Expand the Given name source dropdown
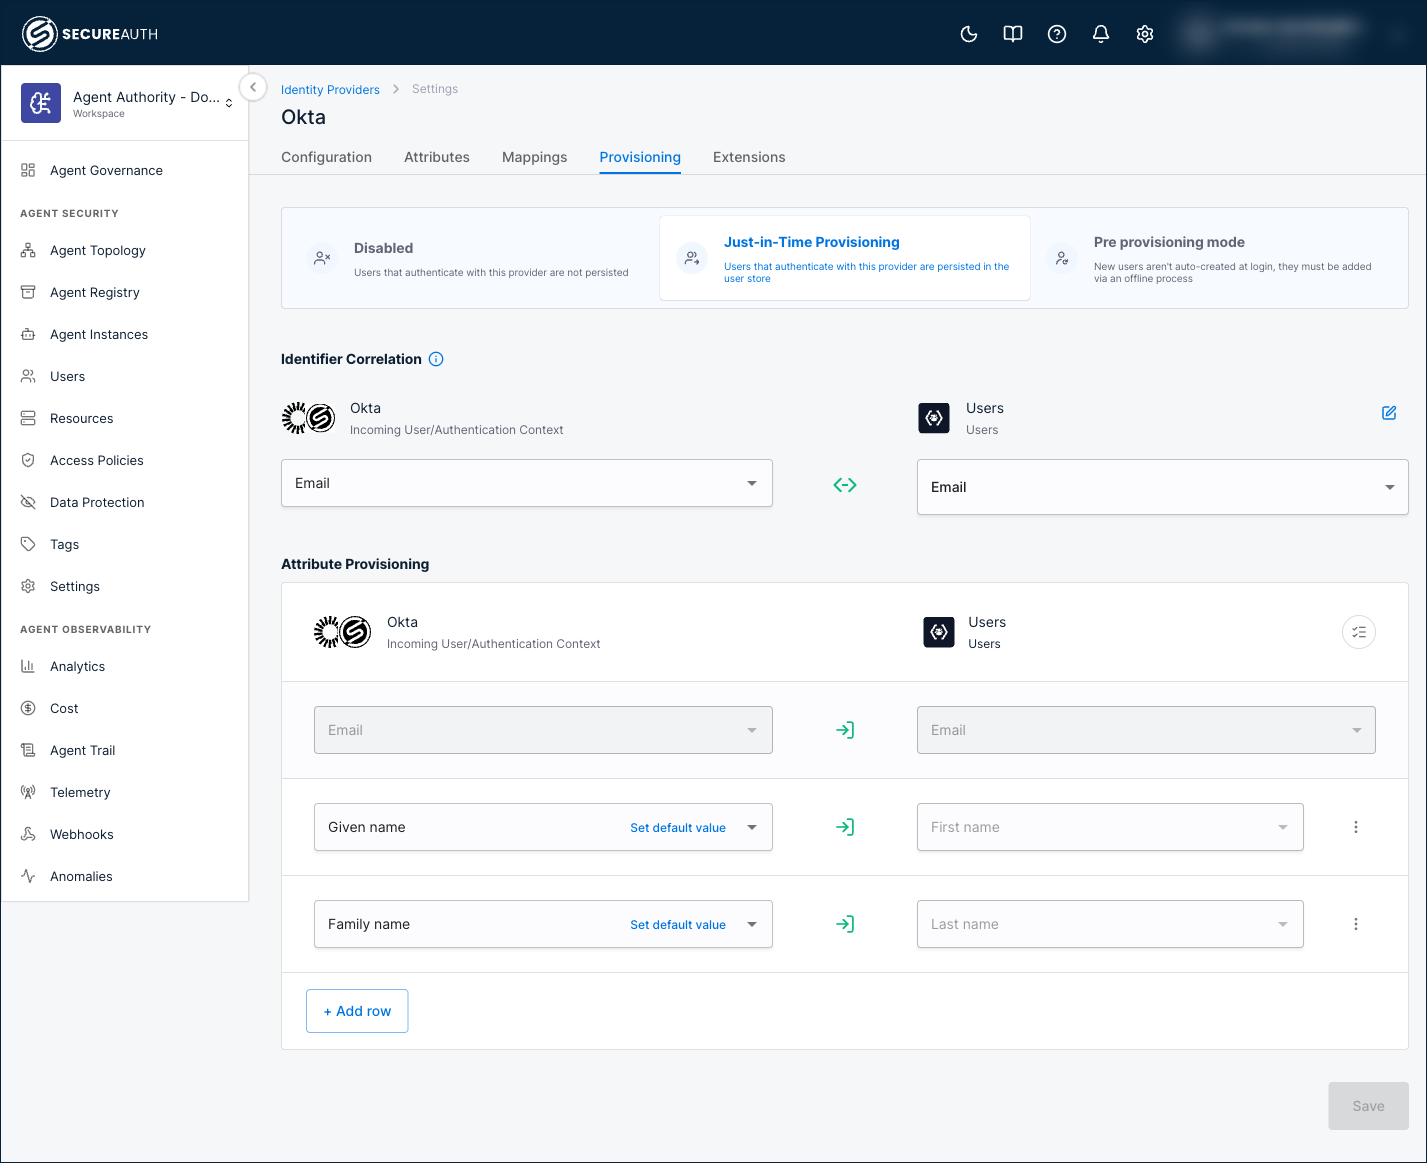The image size is (1427, 1163). click(x=752, y=827)
